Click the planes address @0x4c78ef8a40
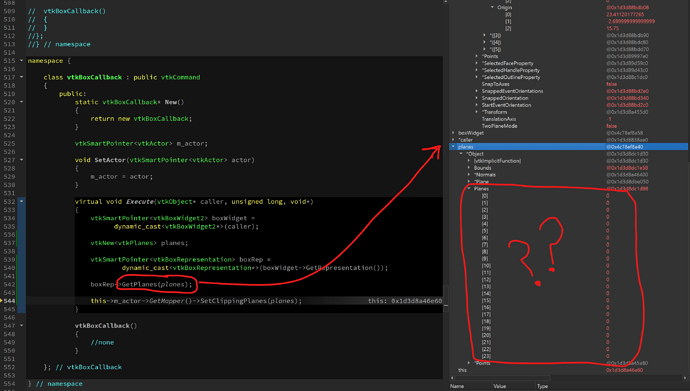The height and width of the screenshot is (391, 690). click(624, 147)
